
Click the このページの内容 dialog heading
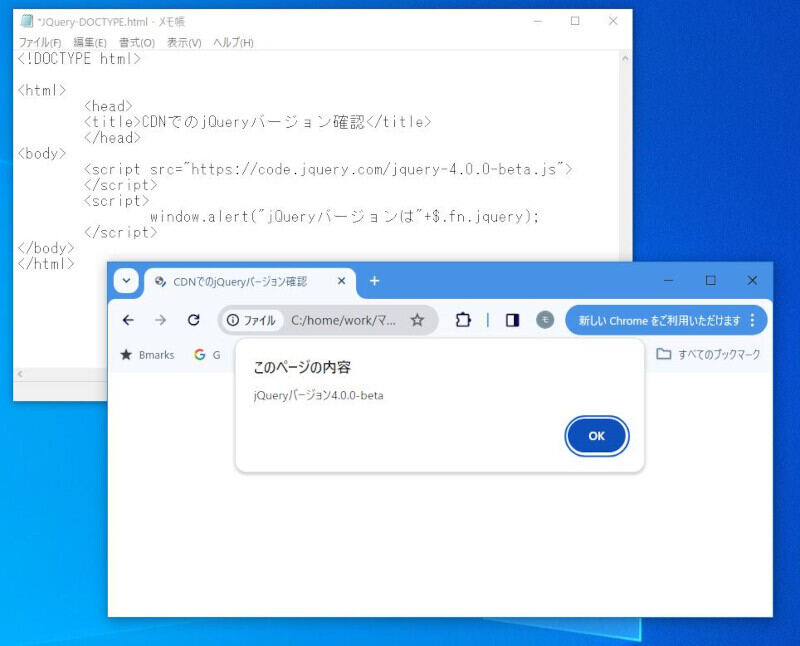pos(302,367)
